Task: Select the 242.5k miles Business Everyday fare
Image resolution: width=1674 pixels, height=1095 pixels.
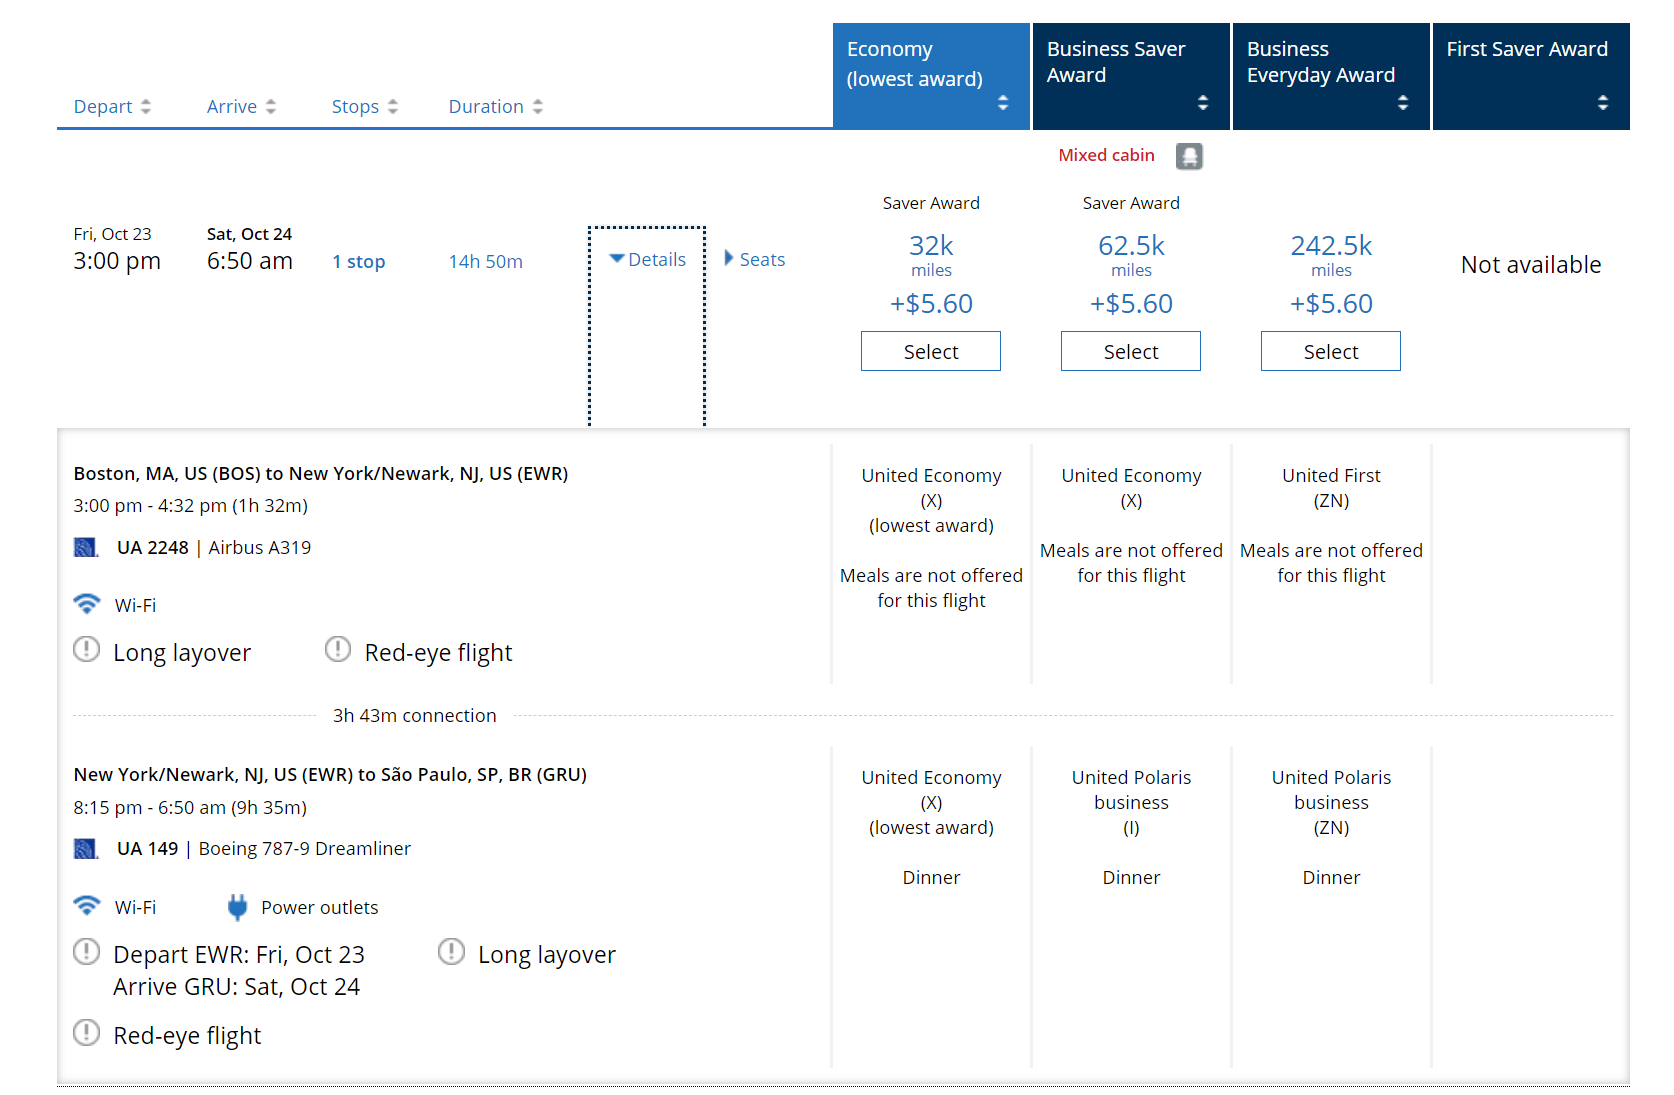Action: [1331, 352]
